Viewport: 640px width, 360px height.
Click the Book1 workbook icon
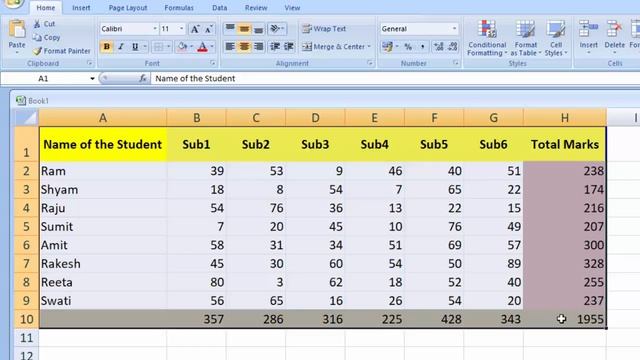point(21,100)
